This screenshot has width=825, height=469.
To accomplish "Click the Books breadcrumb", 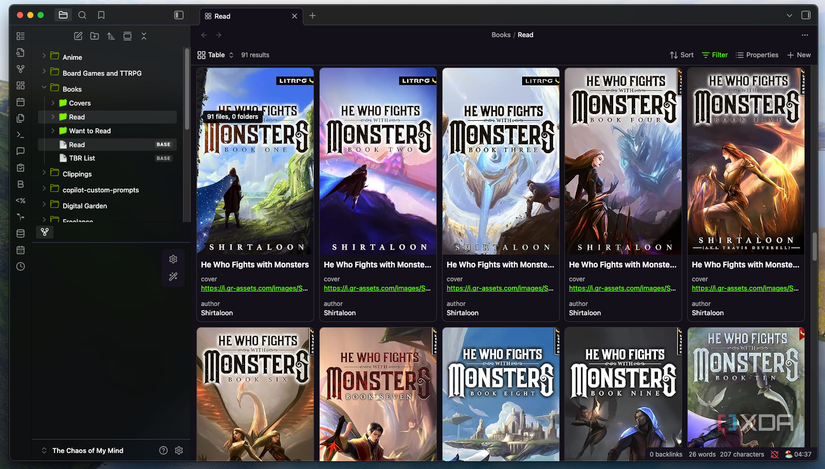I will pos(501,35).
